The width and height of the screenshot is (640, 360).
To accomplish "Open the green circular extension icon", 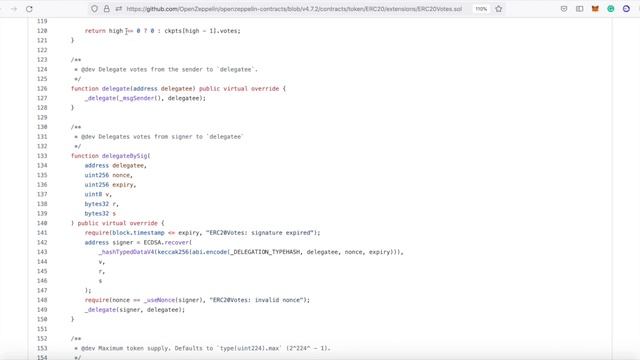I will [611, 9].
